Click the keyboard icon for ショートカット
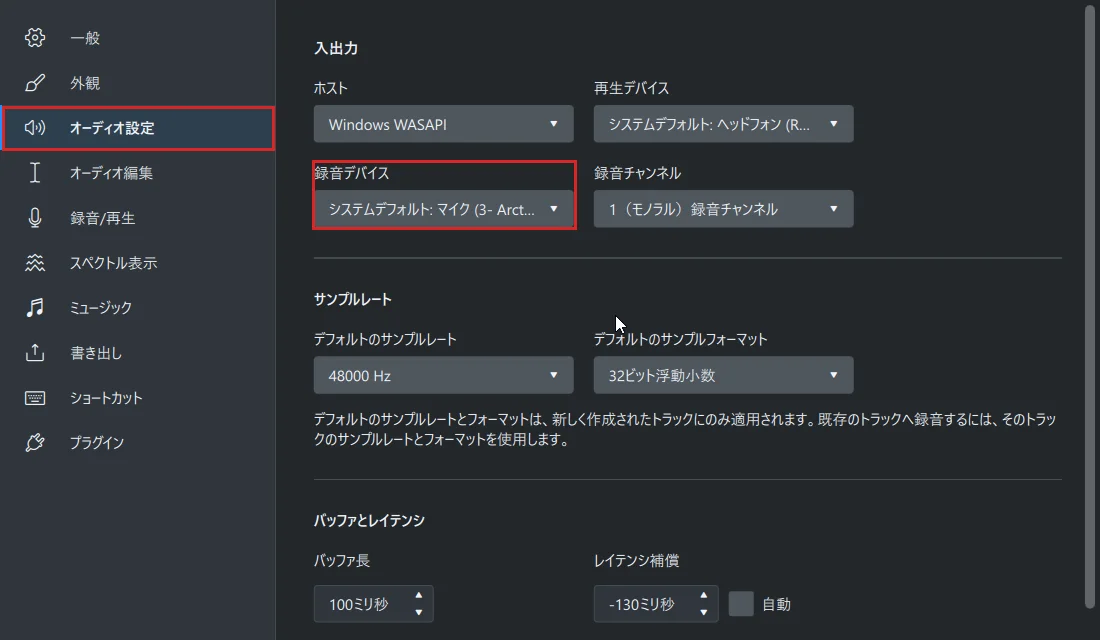This screenshot has width=1100, height=640. pyautogui.click(x=34, y=398)
